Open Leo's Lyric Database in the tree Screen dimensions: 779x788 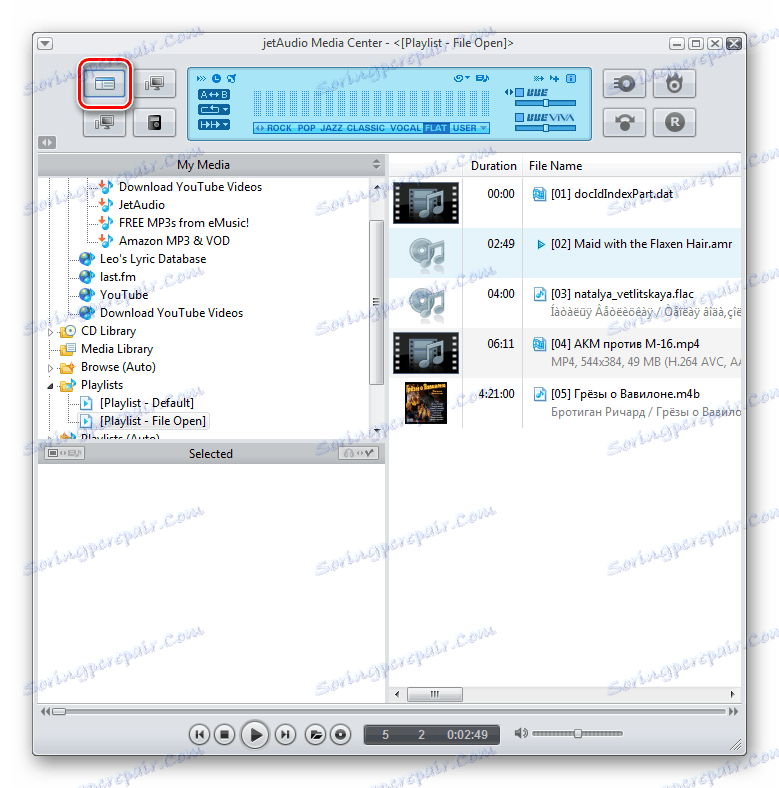pos(153,259)
